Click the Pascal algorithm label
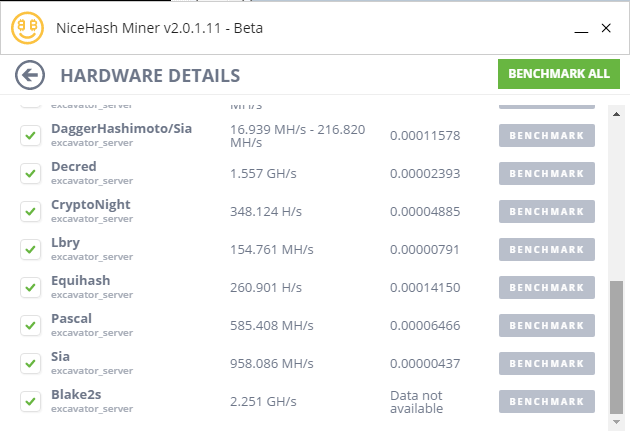 coord(71,319)
